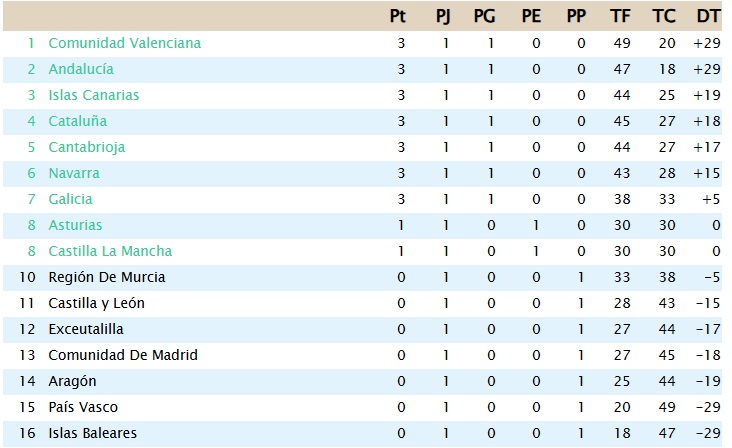Click the Comunidad De Madrid team name
The image size is (732, 448).
click(x=123, y=355)
